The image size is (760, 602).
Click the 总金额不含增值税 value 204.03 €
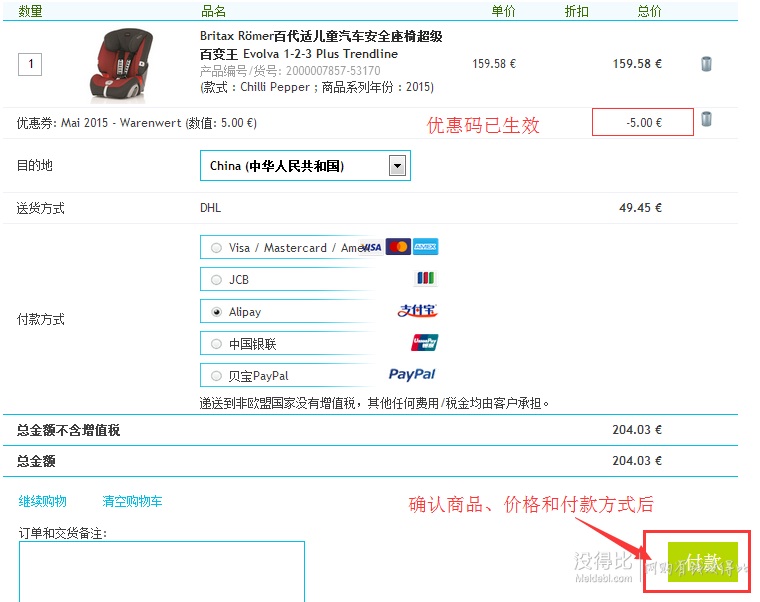tap(637, 430)
